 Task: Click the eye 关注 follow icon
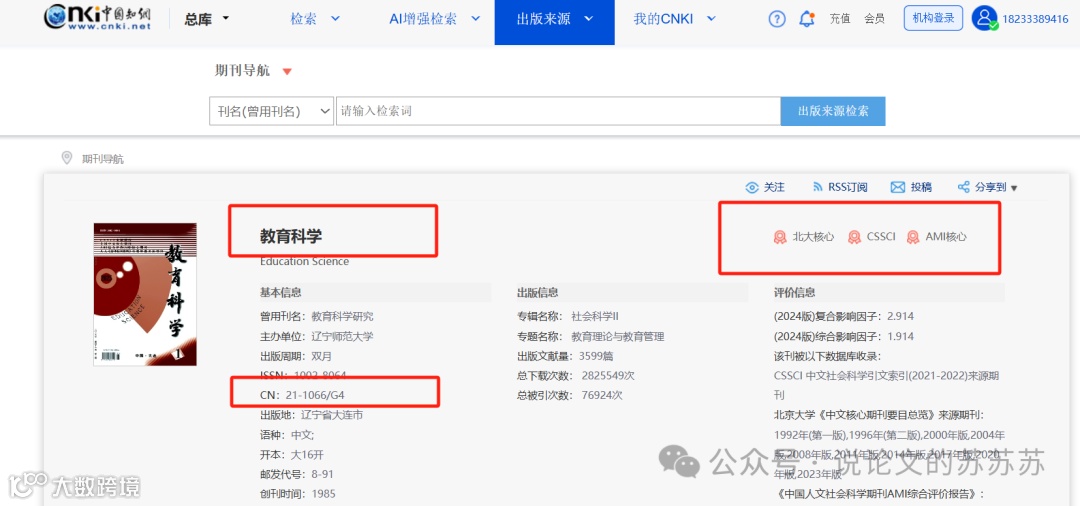pyautogui.click(x=752, y=187)
